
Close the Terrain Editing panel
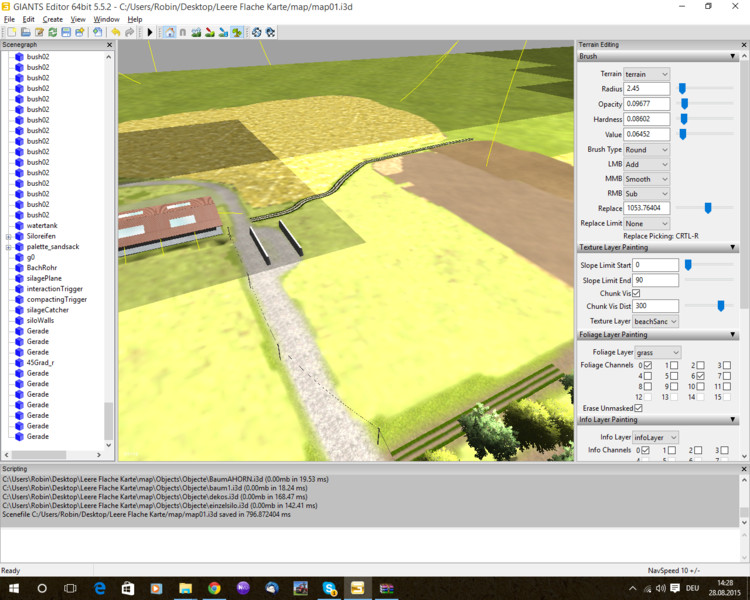744,44
